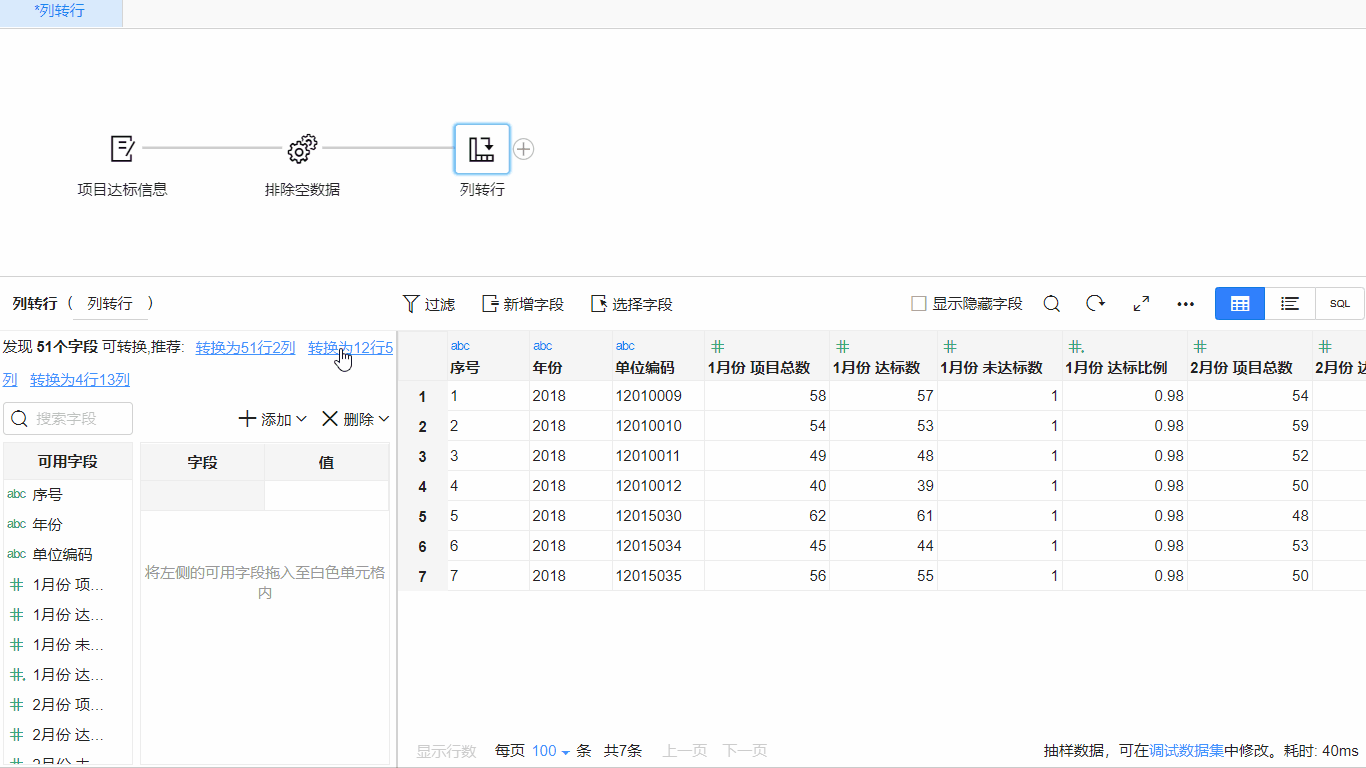
Task: Open the more options ellipsis menu
Action: [x=1186, y=304]
